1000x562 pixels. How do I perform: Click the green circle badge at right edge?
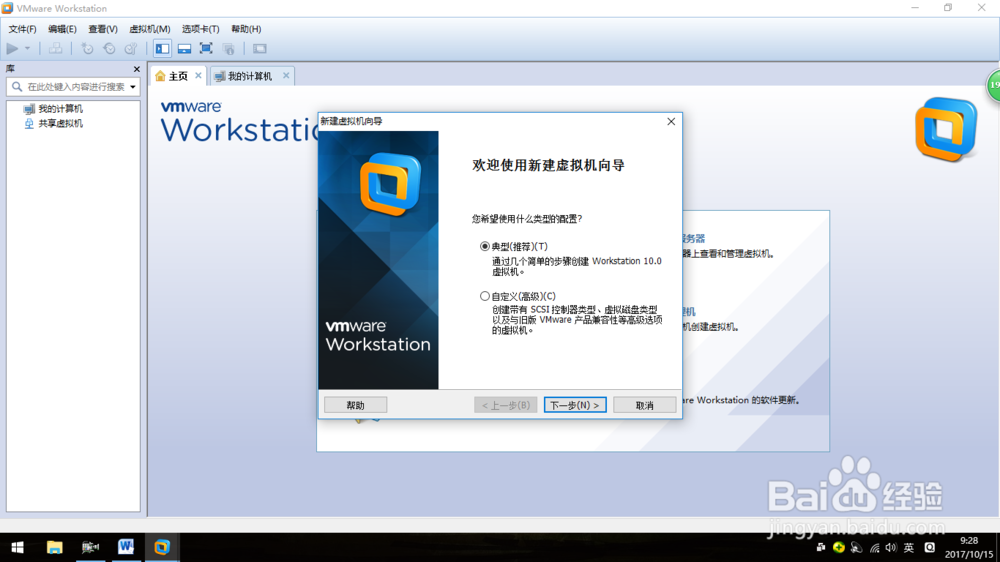point(994,85)
